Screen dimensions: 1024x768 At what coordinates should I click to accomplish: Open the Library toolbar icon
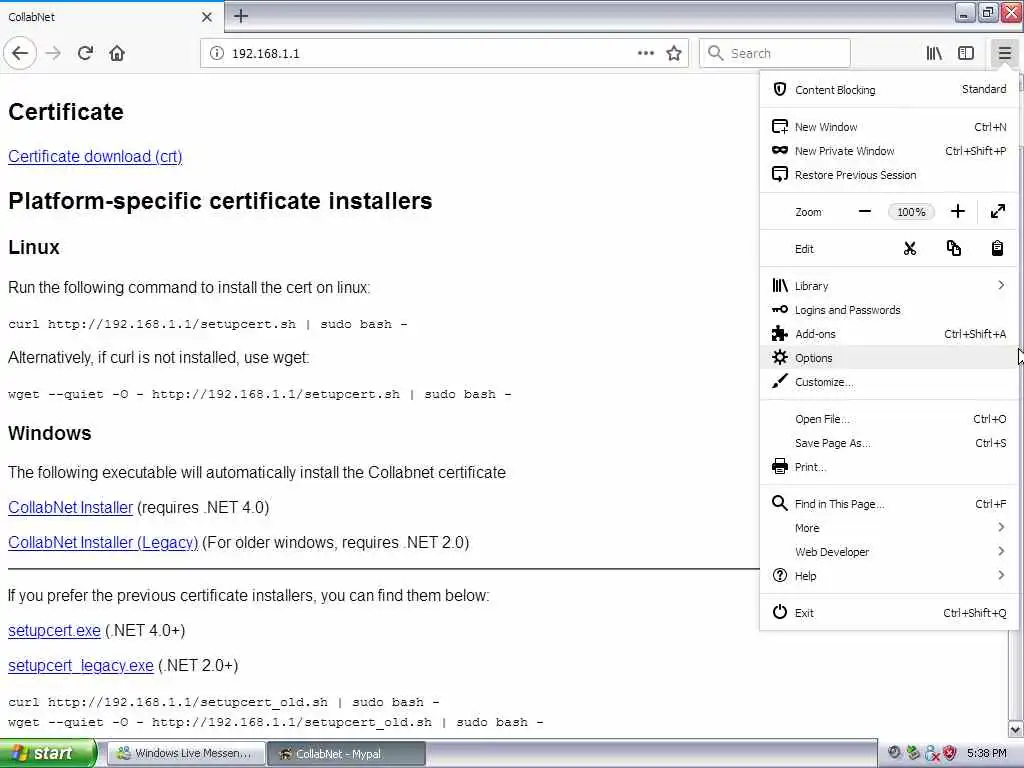pos(934,53)
